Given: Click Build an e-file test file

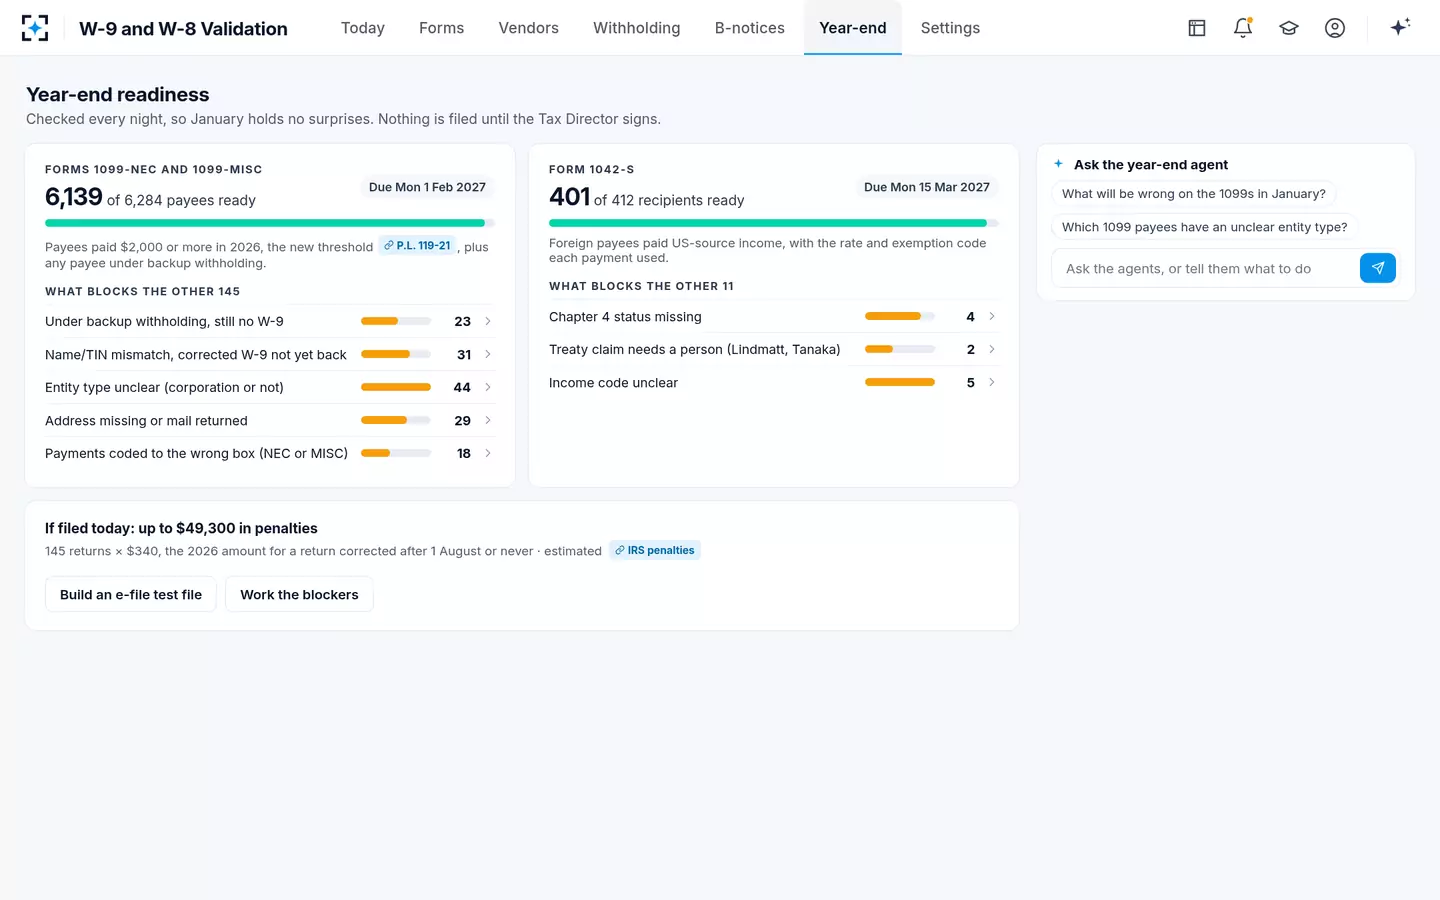Looking at the screenshot, I should point(131,594).
